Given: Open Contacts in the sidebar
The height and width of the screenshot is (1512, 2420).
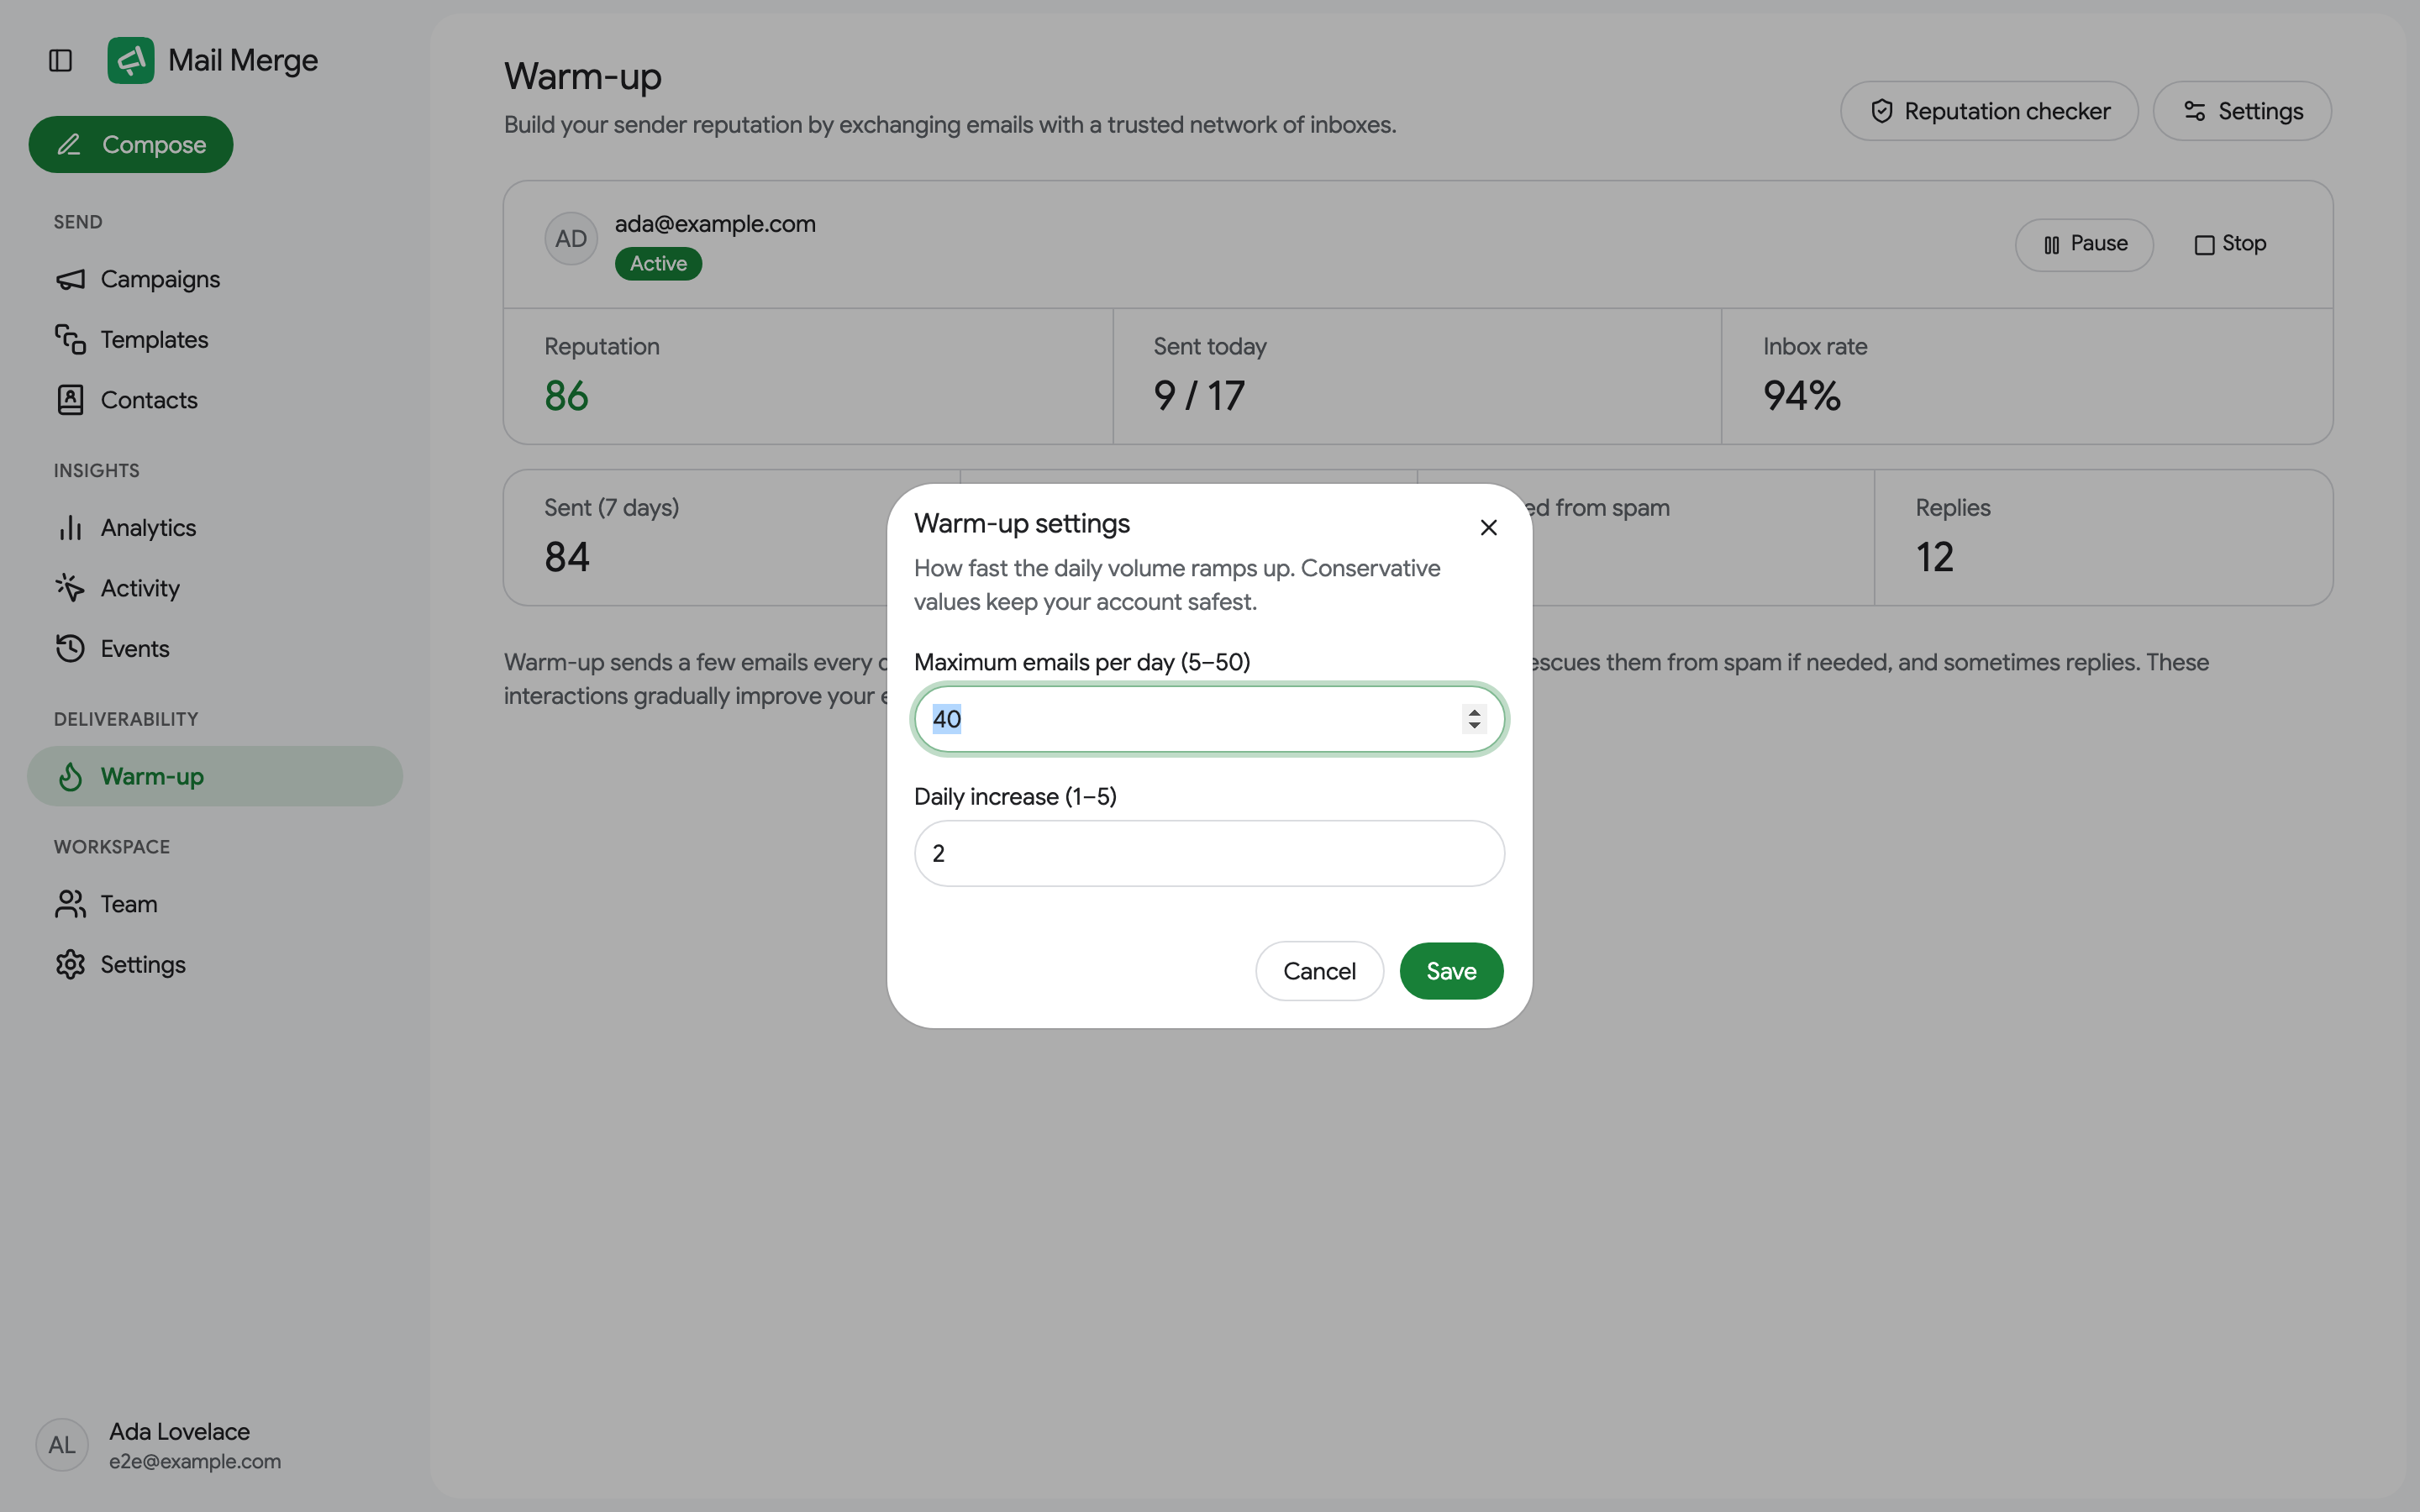Looking at the screenshot, I should [x=215, y=400].
